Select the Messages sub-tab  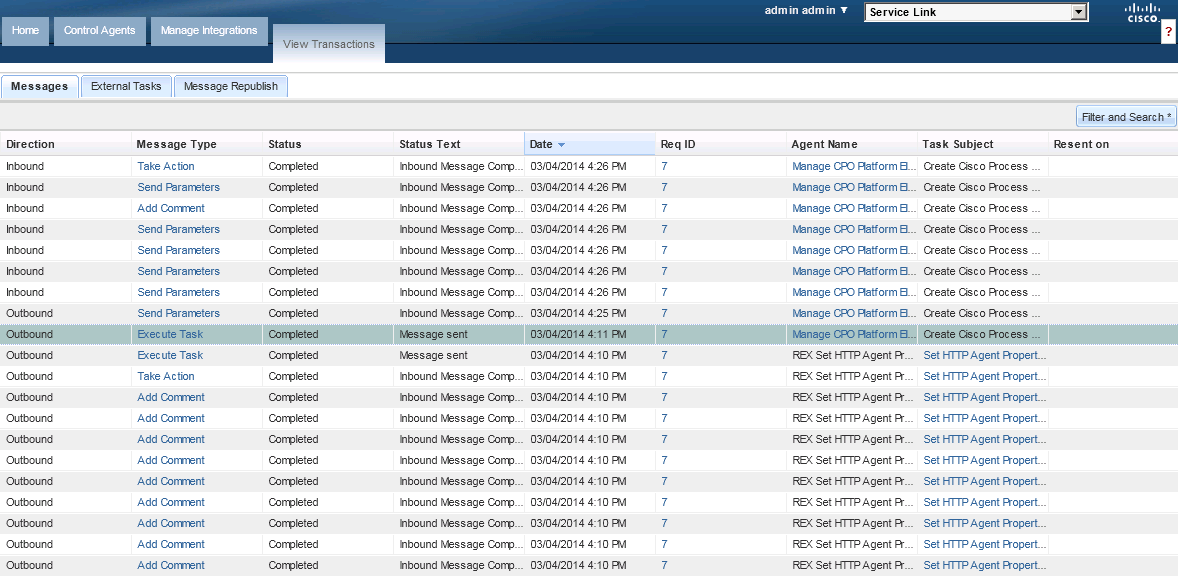pyautogui.click(x=40, y=86)
